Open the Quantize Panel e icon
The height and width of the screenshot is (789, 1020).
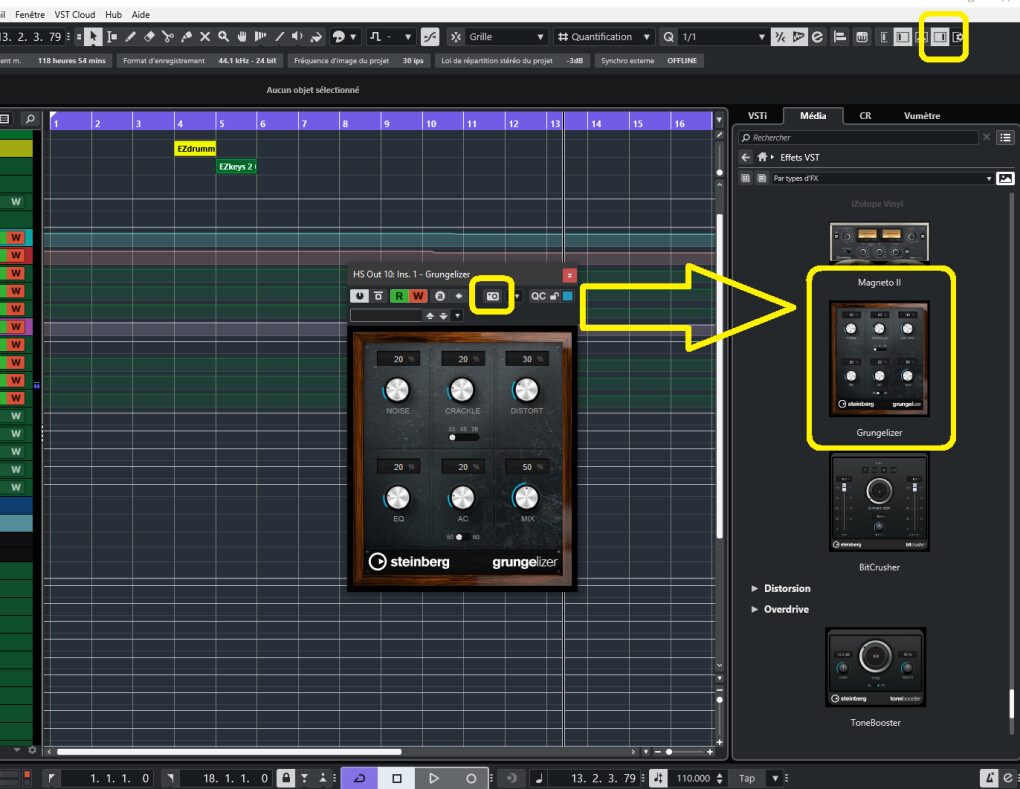817,37
